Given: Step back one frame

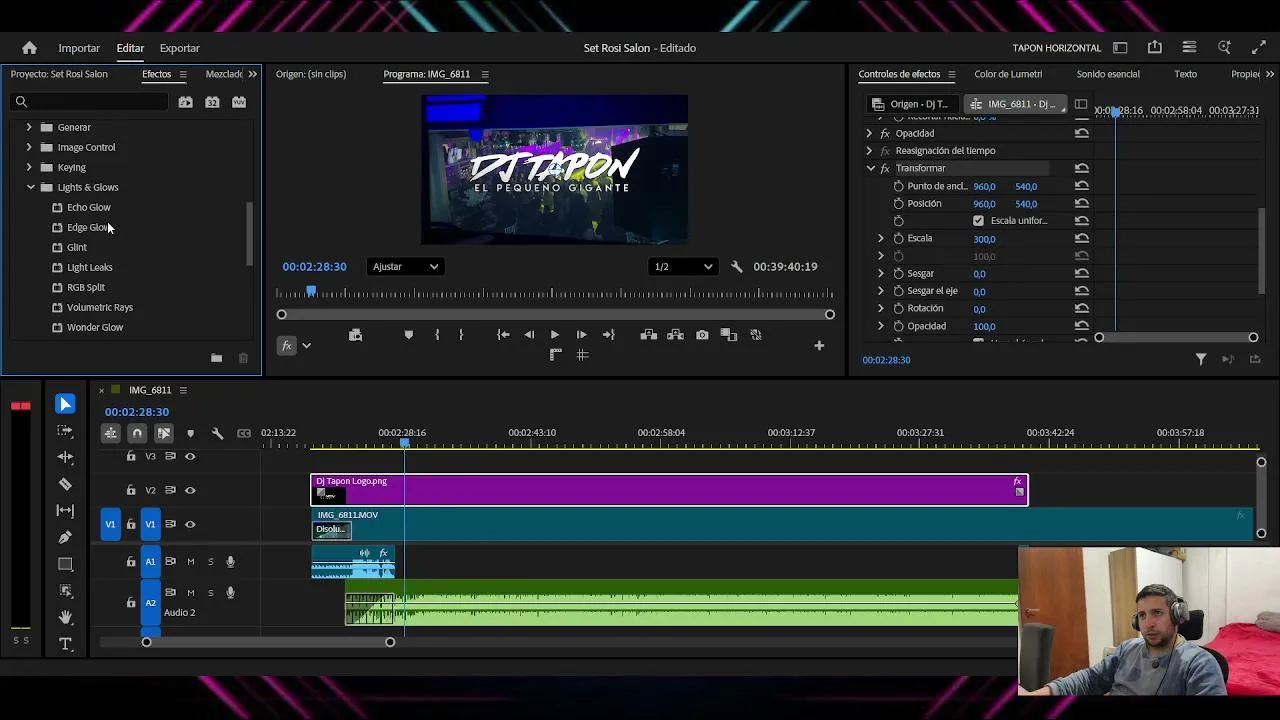Looking at the screenshot, I should coord(529,335).
